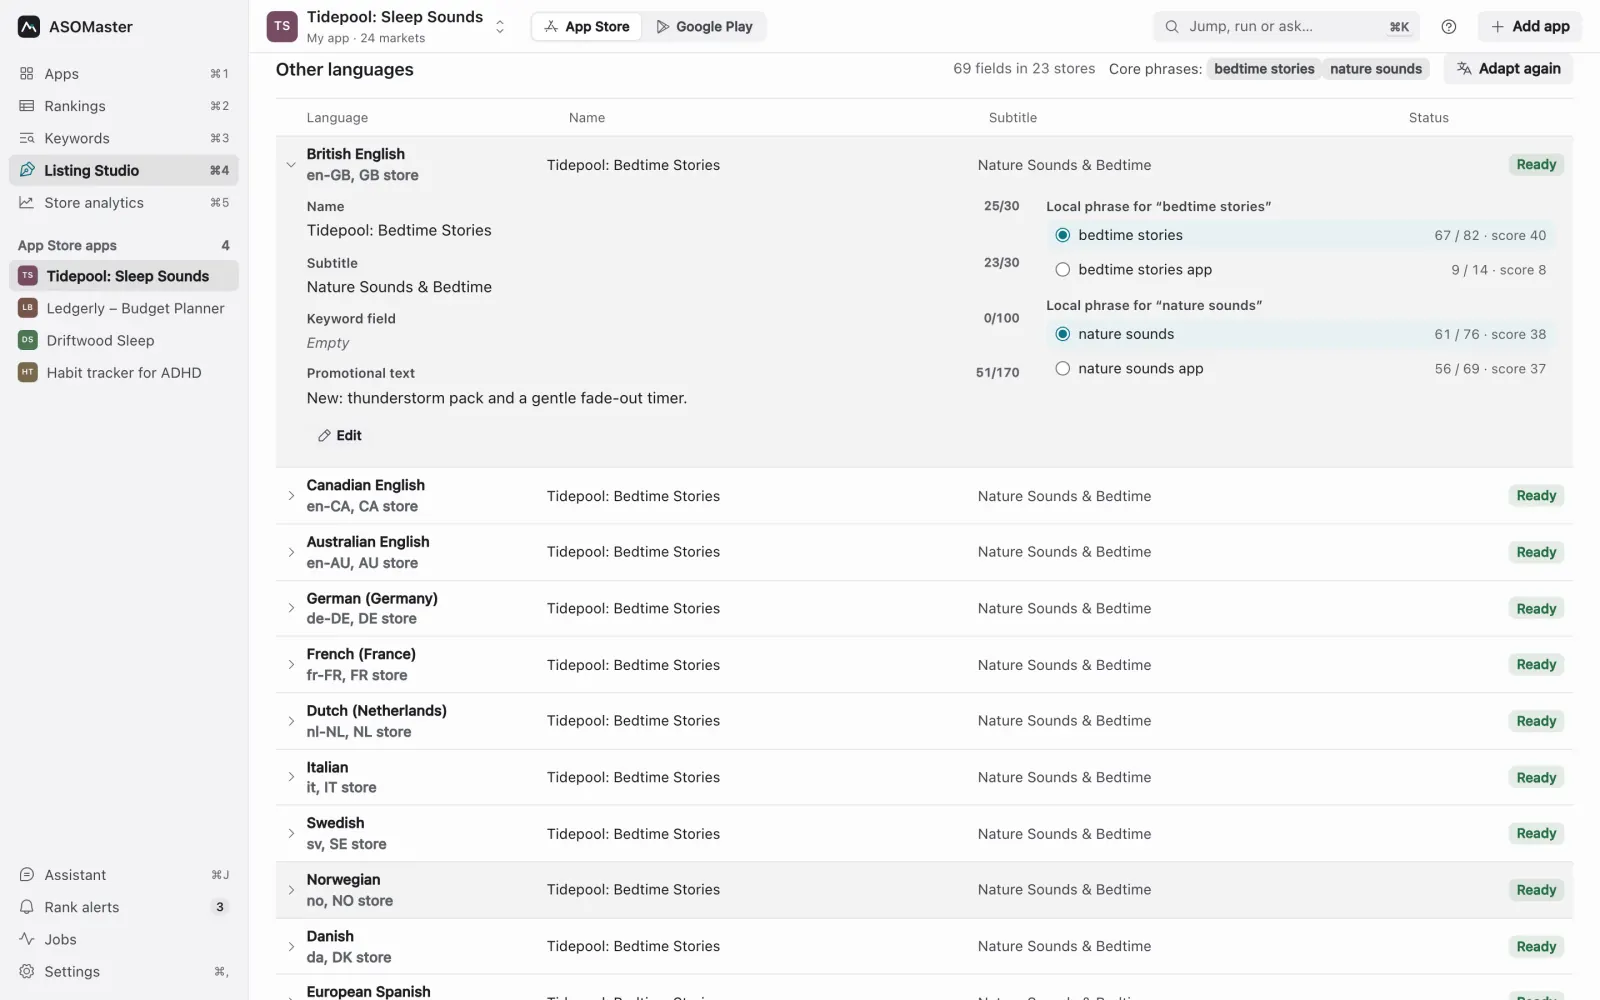The height and width of the screenshot is (1000, 1600).
Task: Choose the "nature sounds app" phrase
Action: coord(1063,369)
